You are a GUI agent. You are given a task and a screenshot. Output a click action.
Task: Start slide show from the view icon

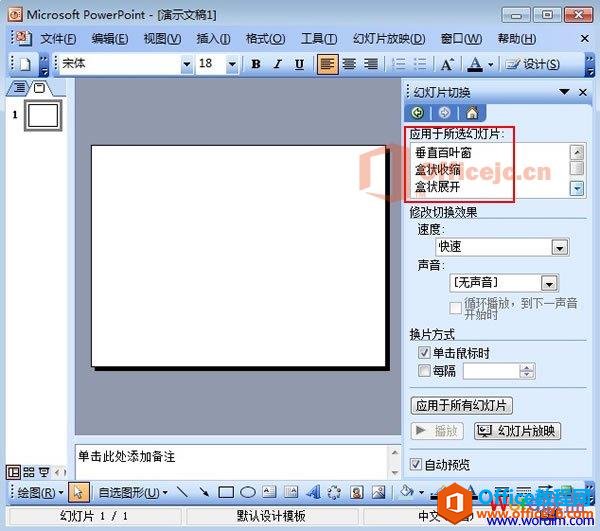point(44,472)
